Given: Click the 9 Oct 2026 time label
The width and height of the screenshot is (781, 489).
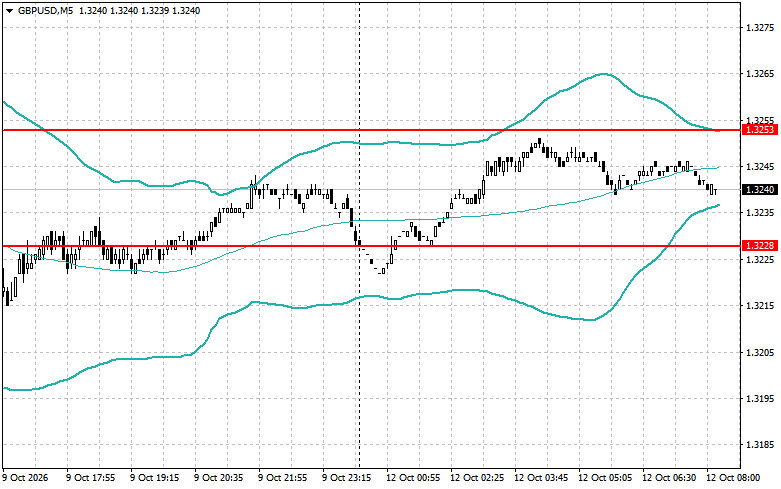Looking at the screenshot, I should click(25, 478).
